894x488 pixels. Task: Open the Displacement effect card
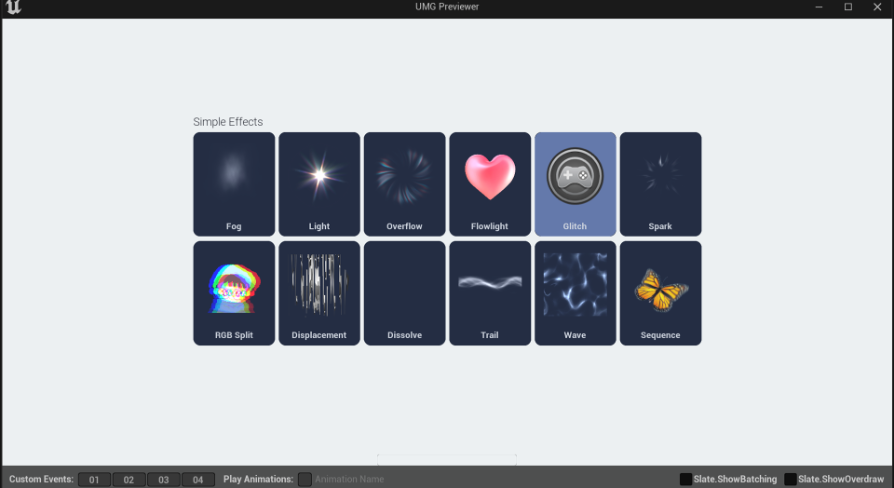pos(319,293)
